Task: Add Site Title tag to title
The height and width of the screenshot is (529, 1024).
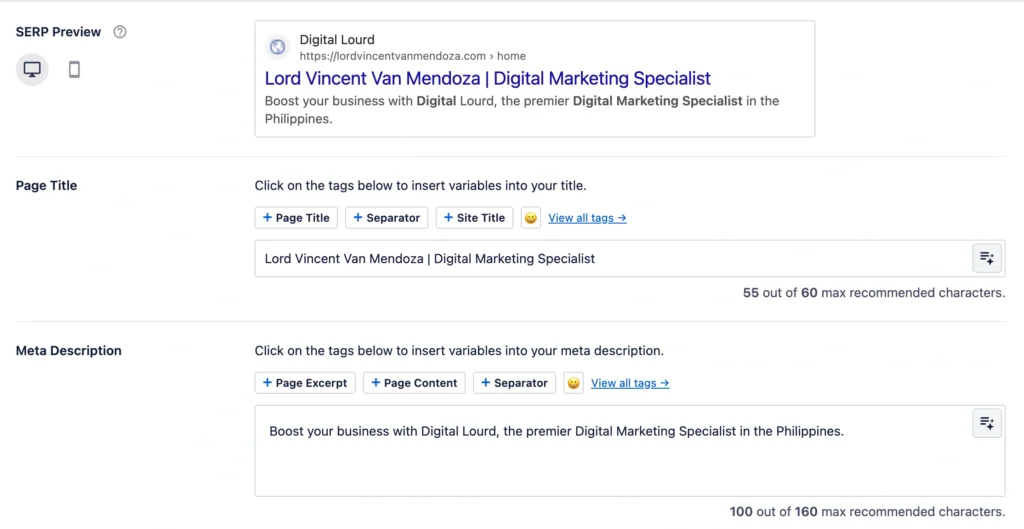Action: 474,218
